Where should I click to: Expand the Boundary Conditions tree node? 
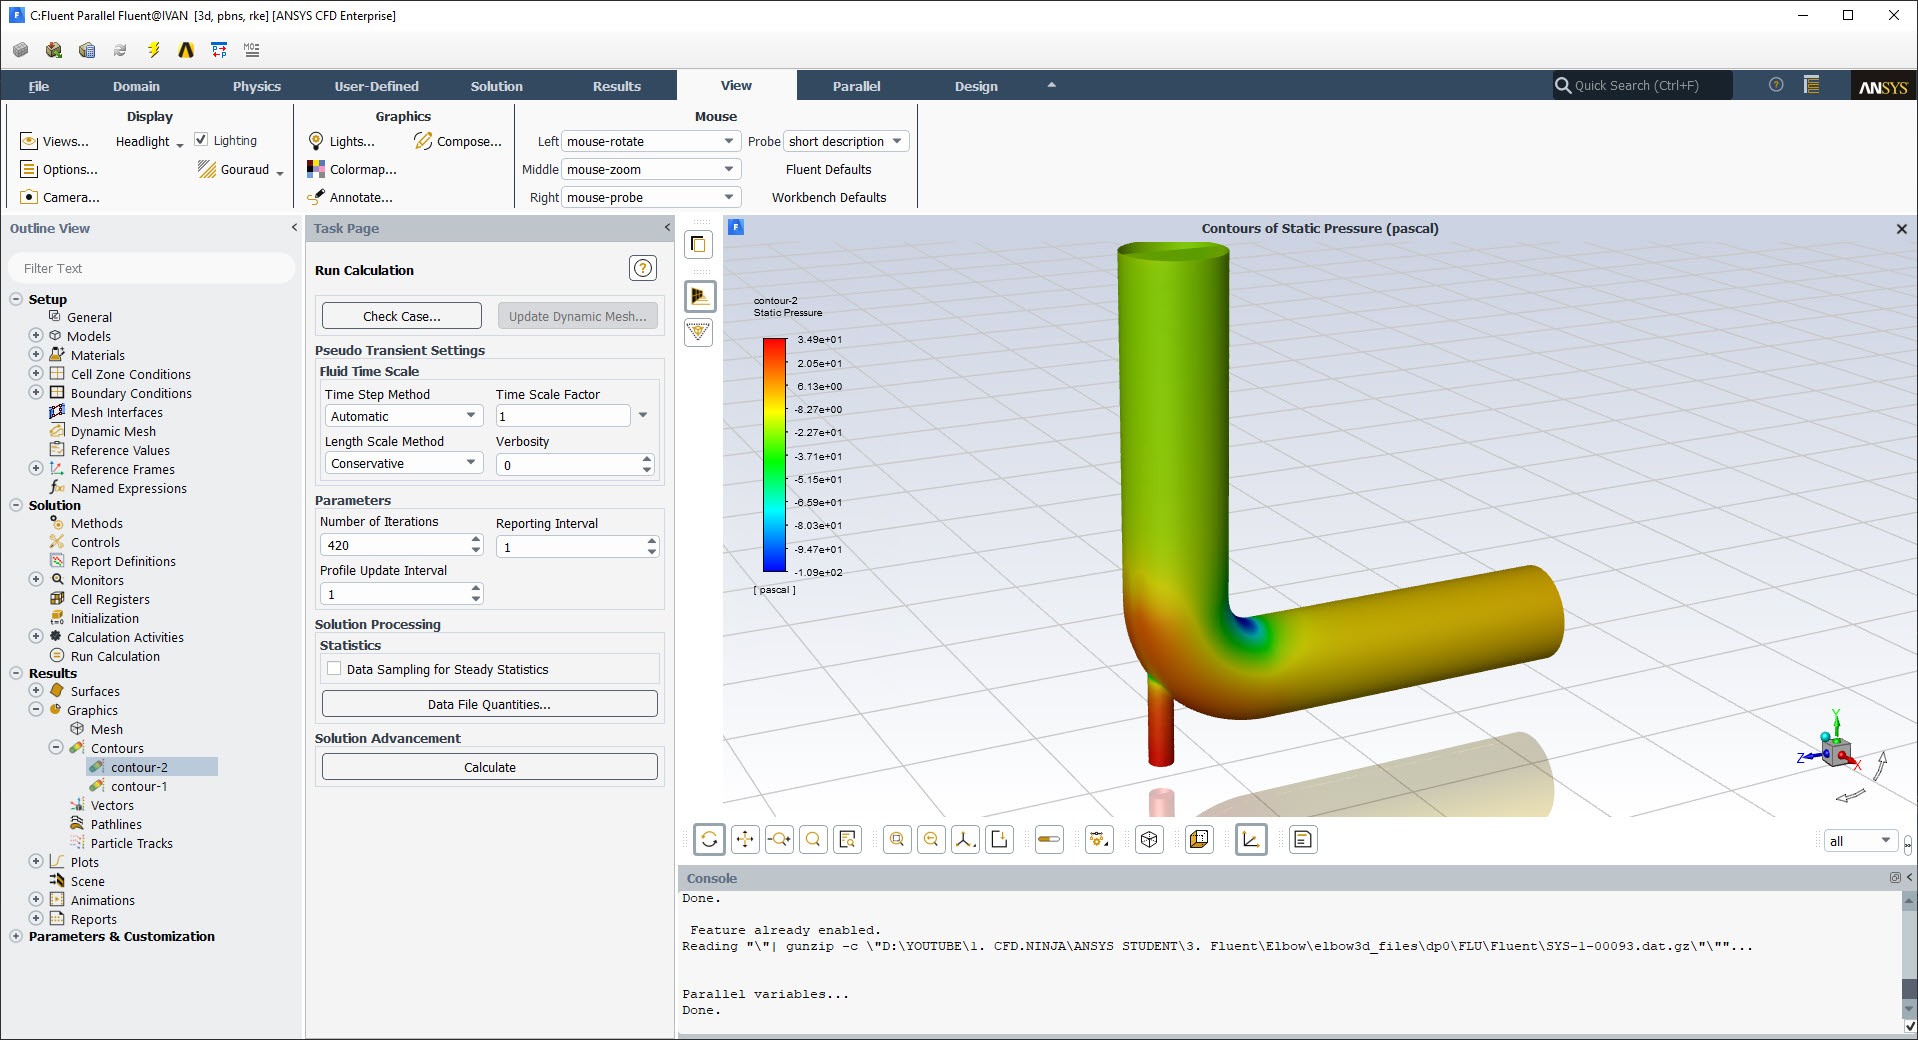[x=36, y=393]
